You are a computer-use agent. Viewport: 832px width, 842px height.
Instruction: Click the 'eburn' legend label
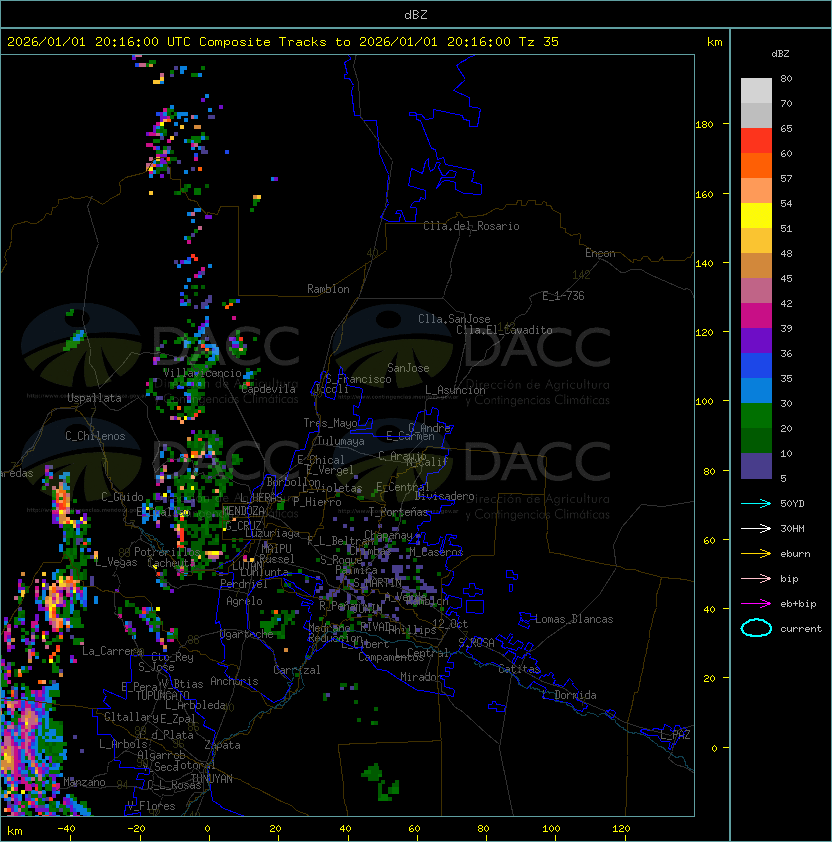(x=795, y=553)
